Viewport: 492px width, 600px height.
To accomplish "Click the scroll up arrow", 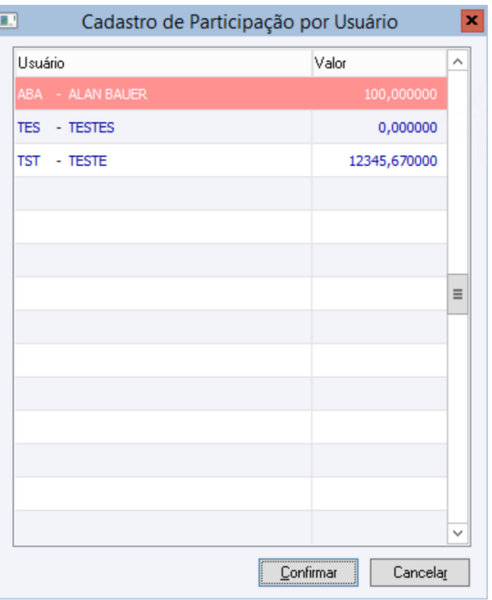I will [x=458, y=62].
